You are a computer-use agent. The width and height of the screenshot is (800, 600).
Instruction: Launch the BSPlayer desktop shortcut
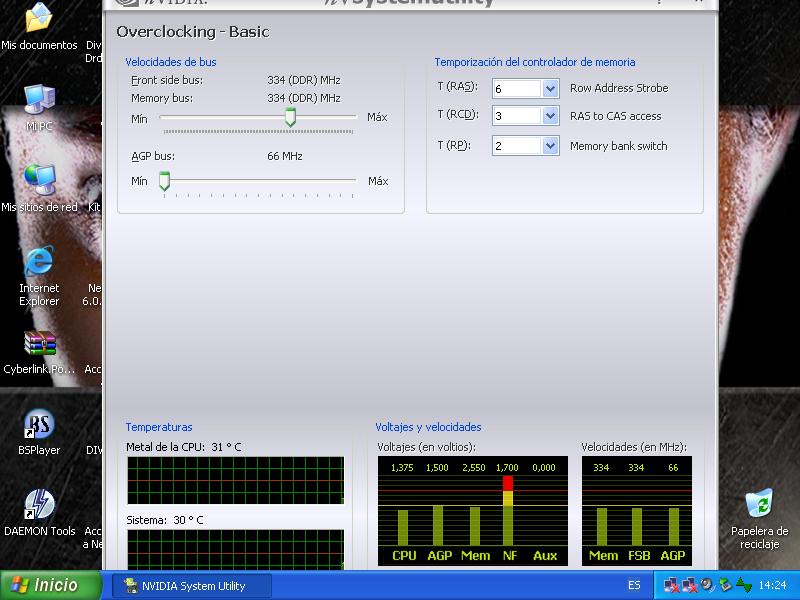(x=39, y=426)
